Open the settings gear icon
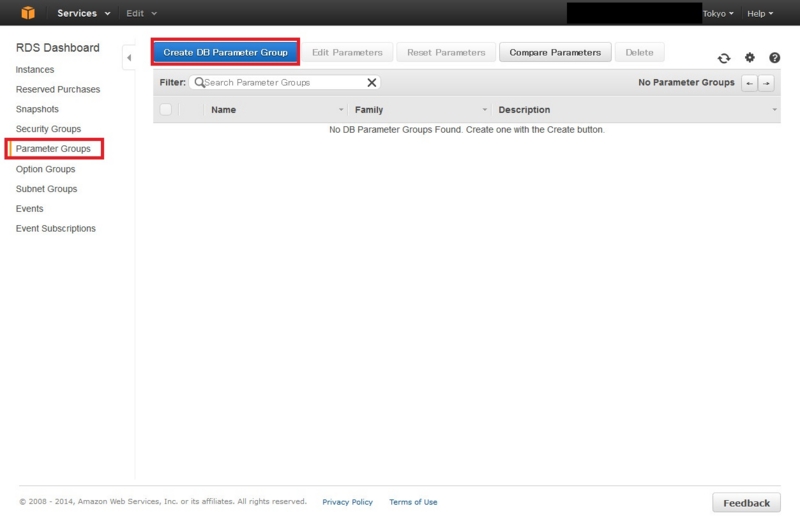Viewport: 800px width, 518px height. point(749,58)
